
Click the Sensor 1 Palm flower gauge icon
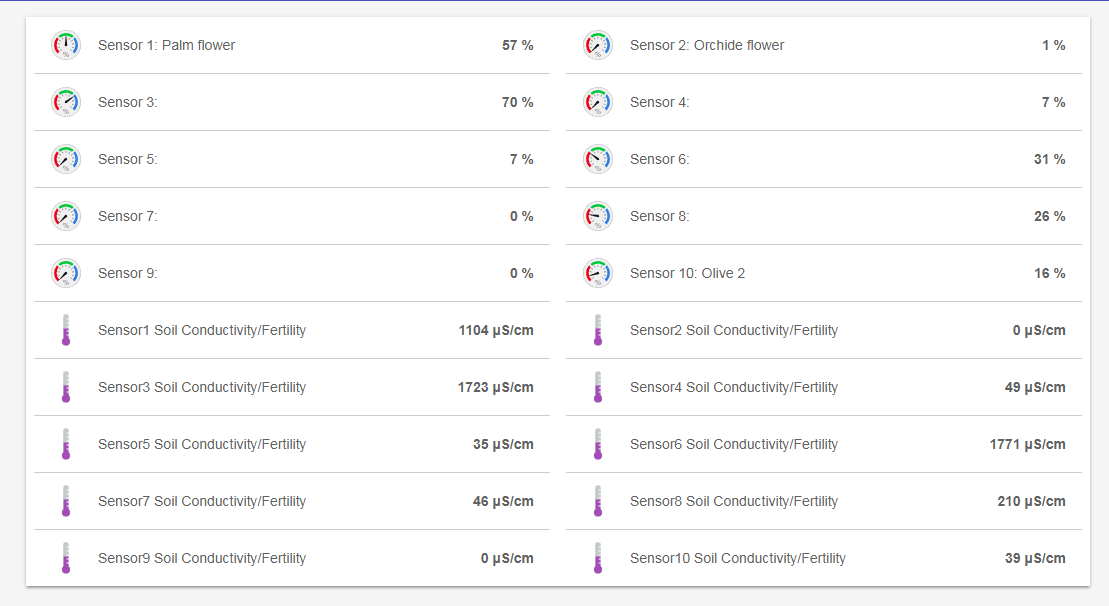pyautogui.click(x=66, y=45)
